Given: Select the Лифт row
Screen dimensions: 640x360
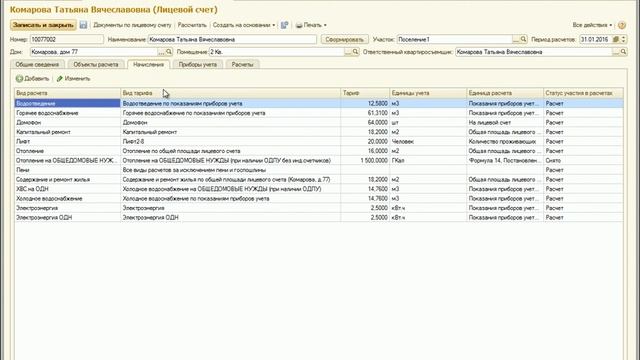Looking at the screenshot, I should click(x=319, y=142).
